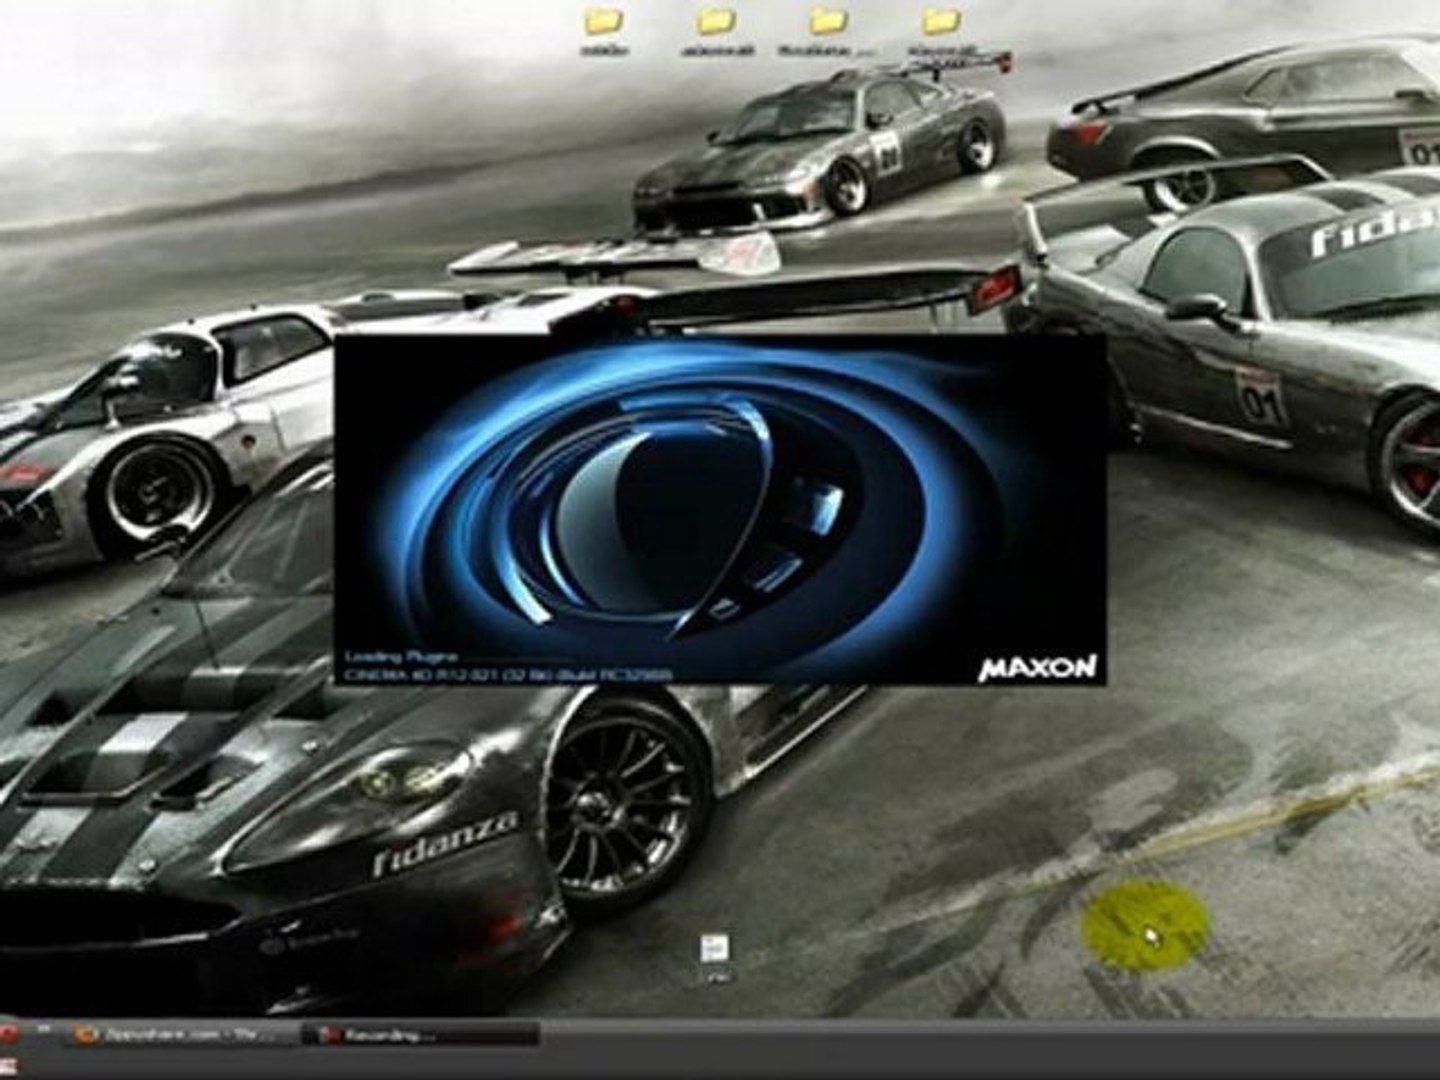Click the red icon at the taskbar's bottom-left

[x=8, y=1066]
